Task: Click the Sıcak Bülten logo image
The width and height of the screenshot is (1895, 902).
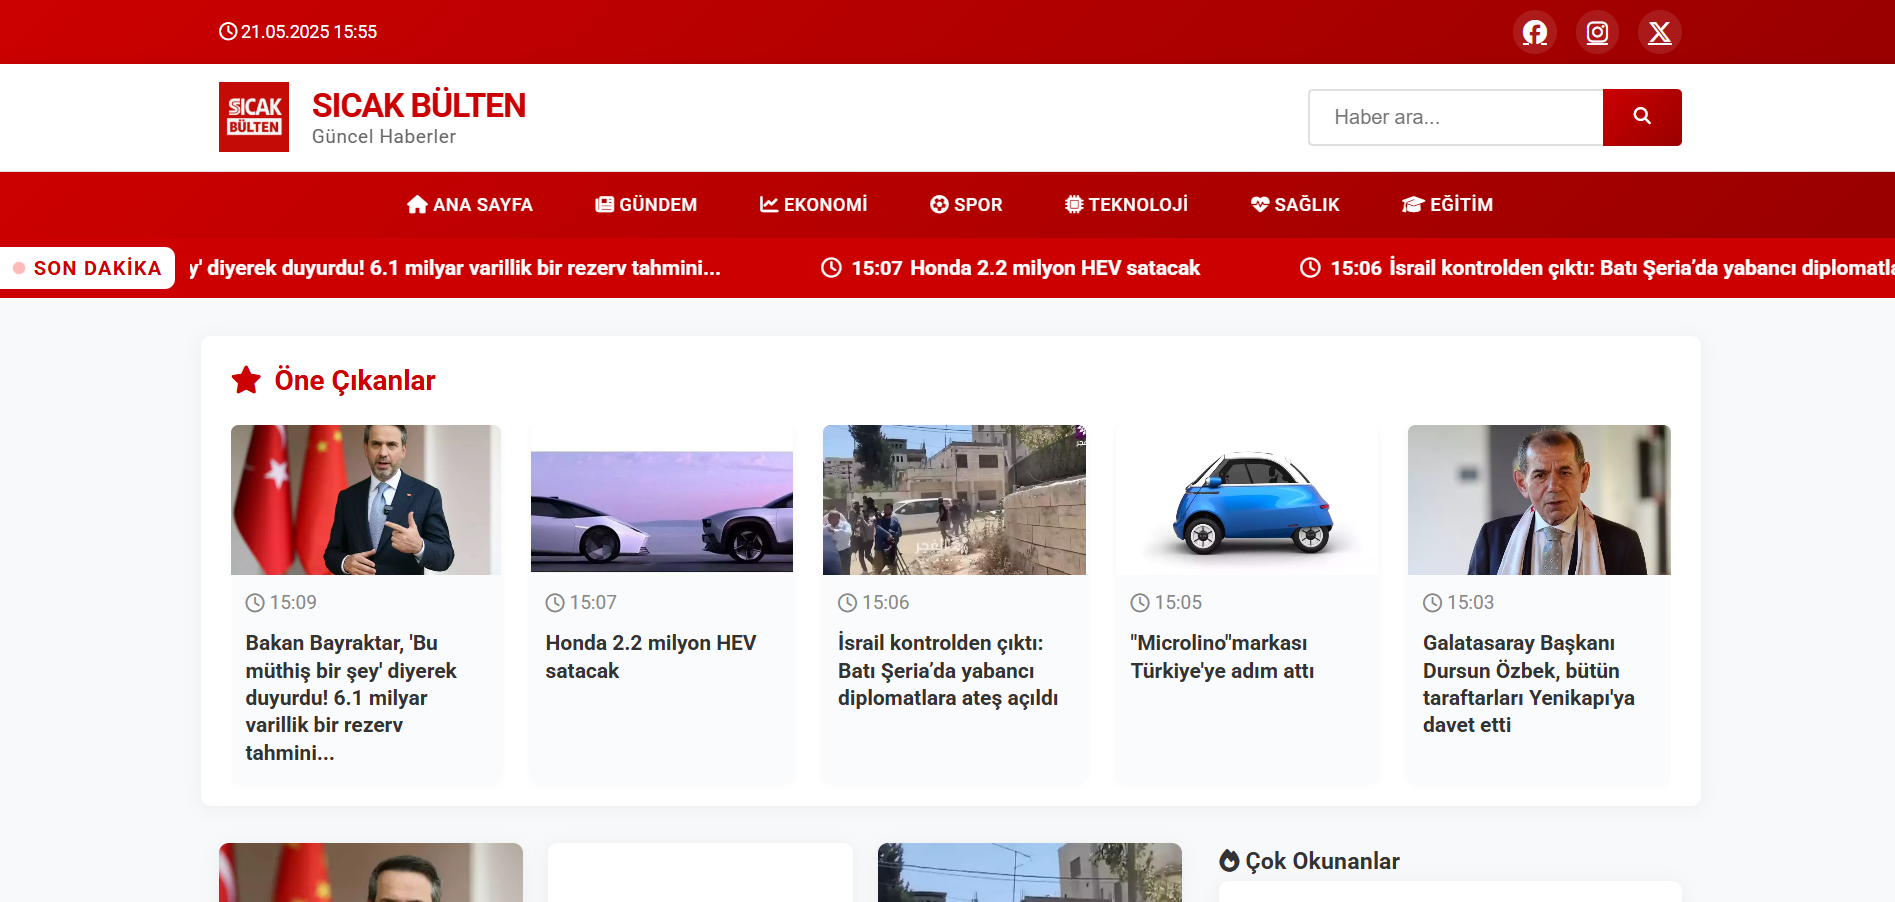Action: [x=254, y=117]
